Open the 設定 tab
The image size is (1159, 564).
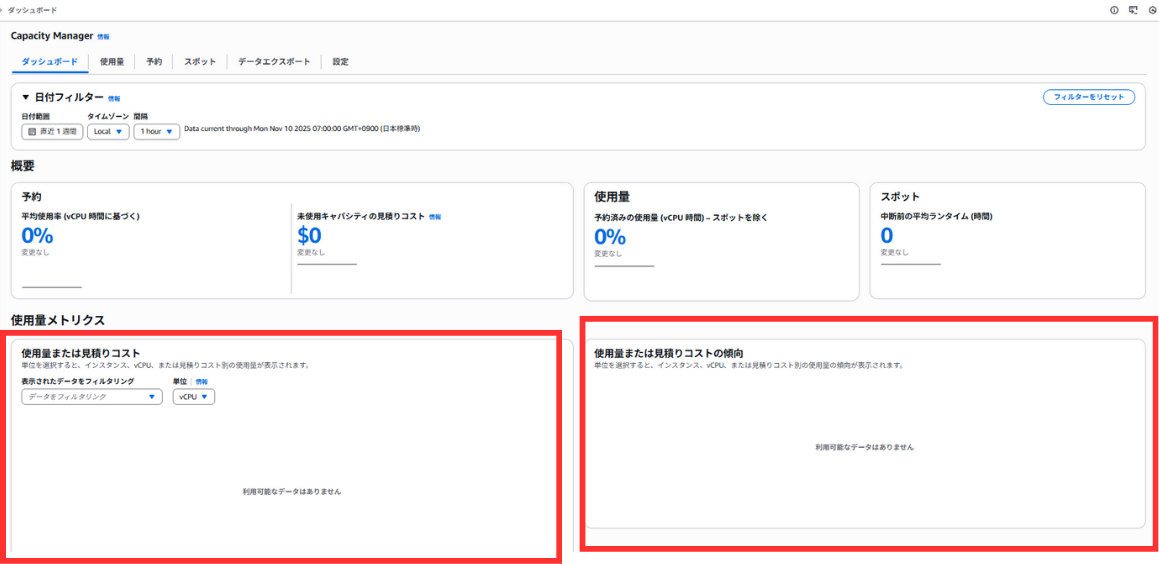click(x=340, y=62)
